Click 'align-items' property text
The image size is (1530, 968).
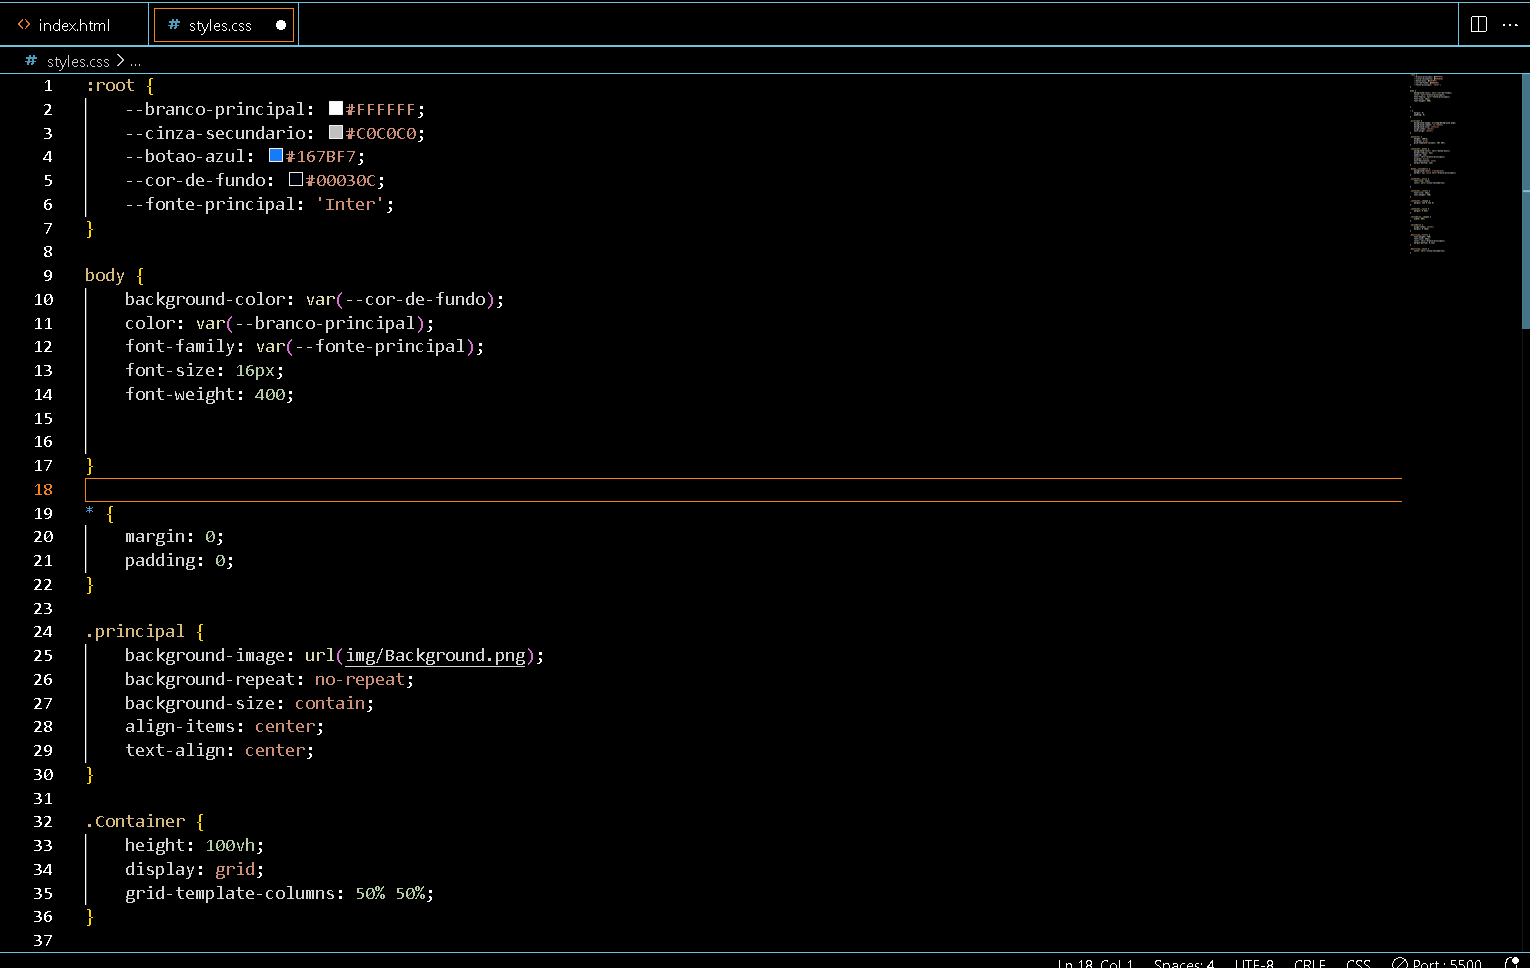[x=180, y=727]
